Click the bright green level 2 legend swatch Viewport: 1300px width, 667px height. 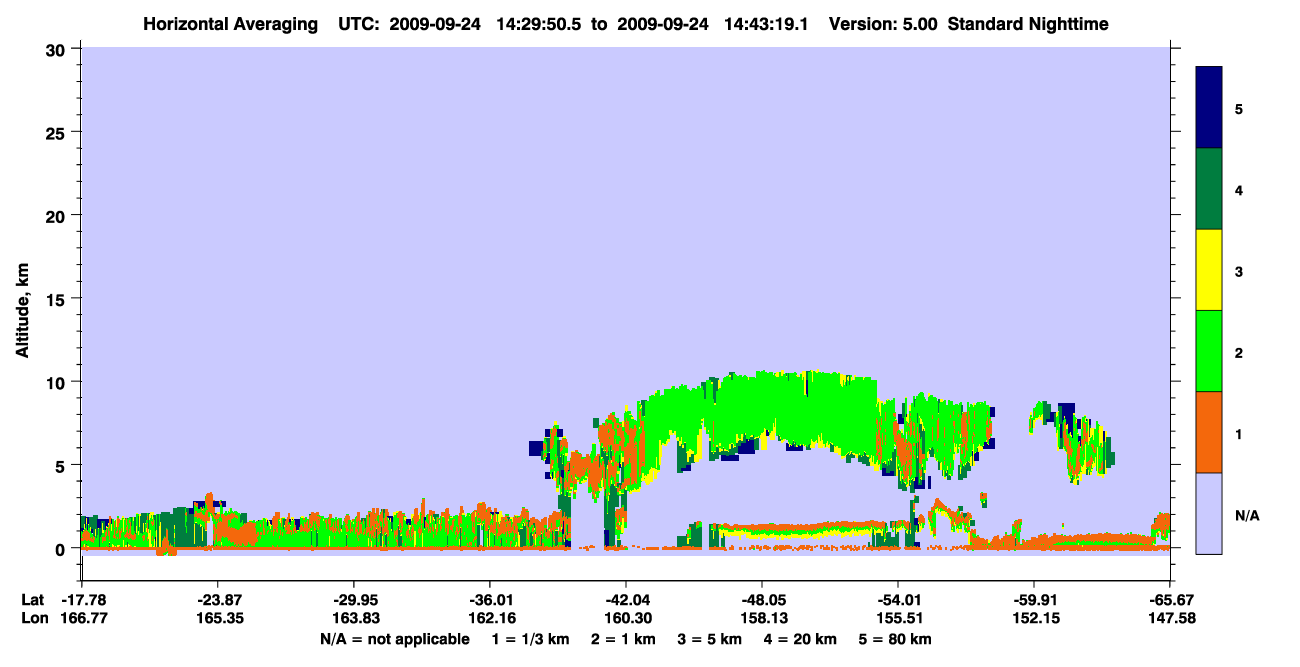[1209, 351]
